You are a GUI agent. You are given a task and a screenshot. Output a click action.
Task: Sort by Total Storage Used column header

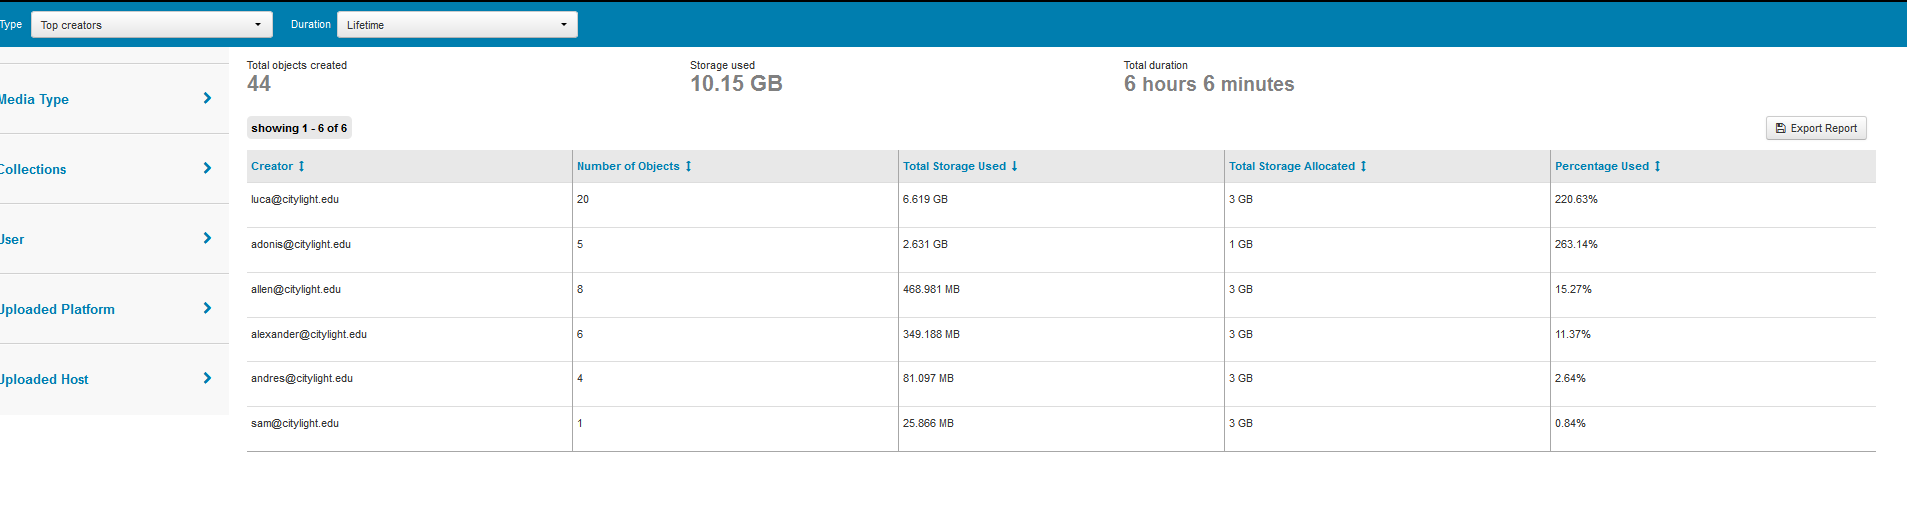point(954,166)
